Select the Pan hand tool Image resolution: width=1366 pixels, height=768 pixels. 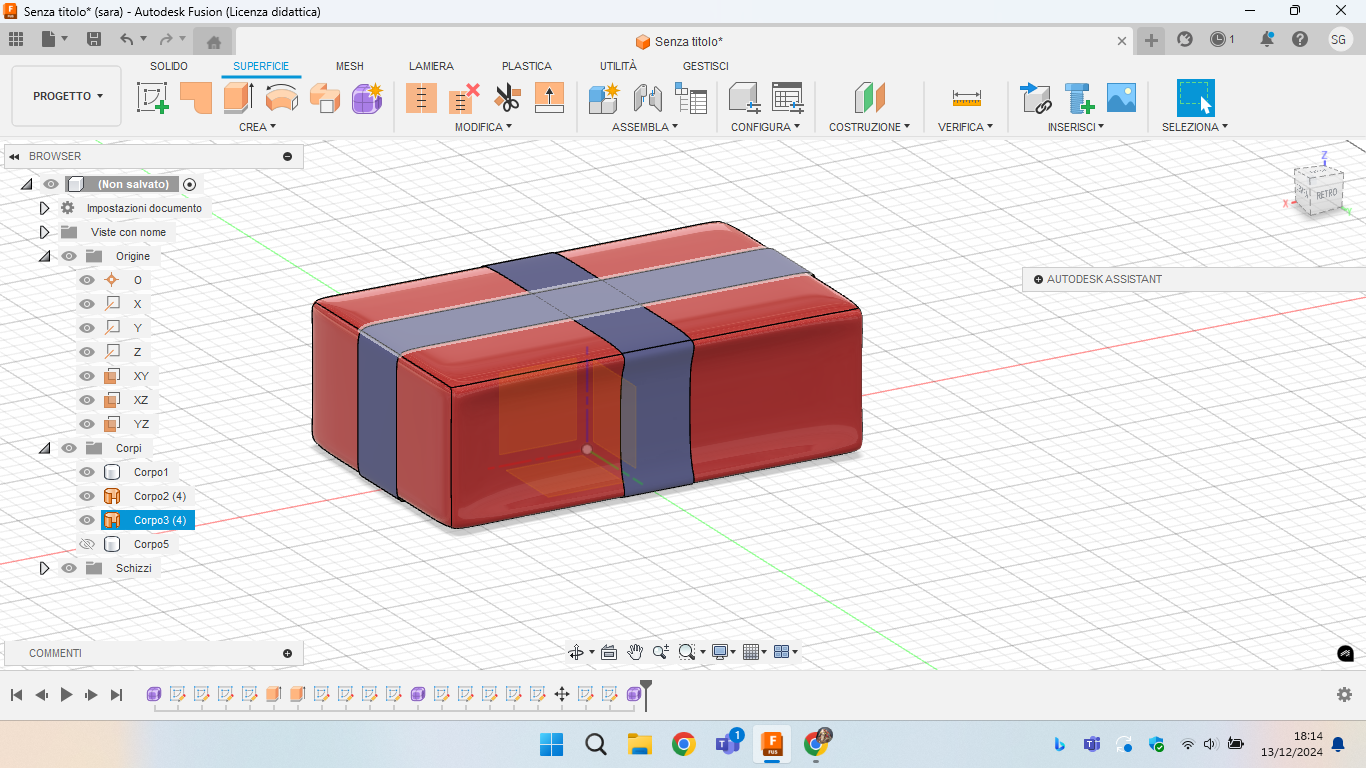tap(635, 652)
